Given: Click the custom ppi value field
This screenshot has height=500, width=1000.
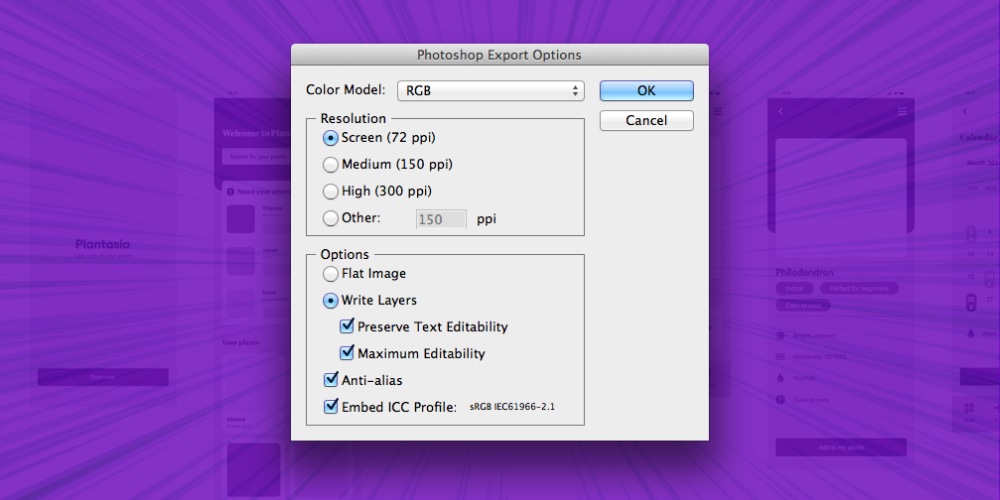Looking at the screenshot, I should [x=441, y=219].
